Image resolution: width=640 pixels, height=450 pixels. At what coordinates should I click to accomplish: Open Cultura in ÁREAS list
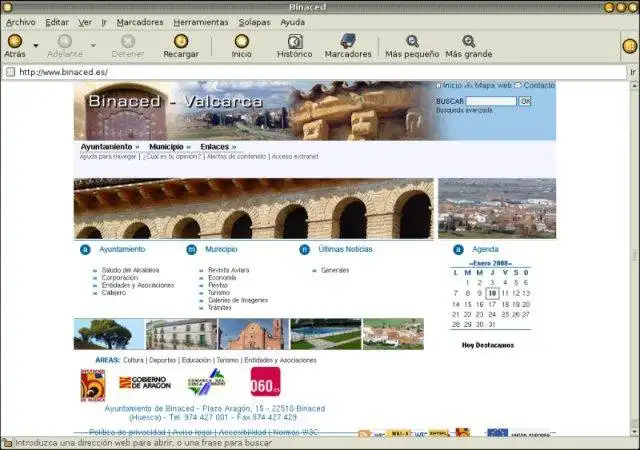point(133,360)
